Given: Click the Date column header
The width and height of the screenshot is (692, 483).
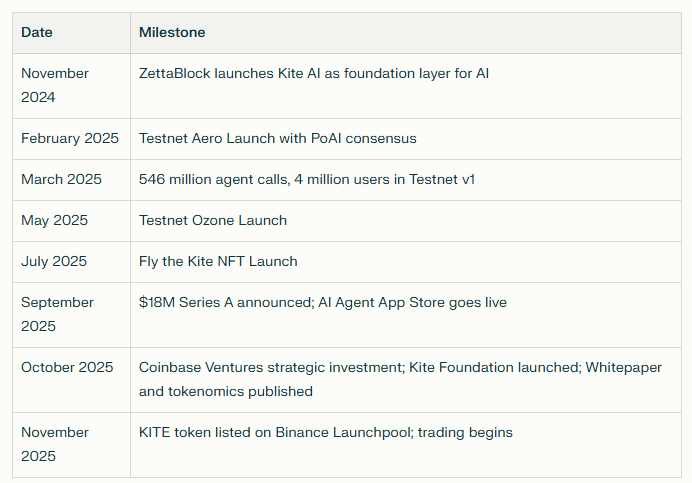Looking at the screenshot, I should (x=37, y=33).
